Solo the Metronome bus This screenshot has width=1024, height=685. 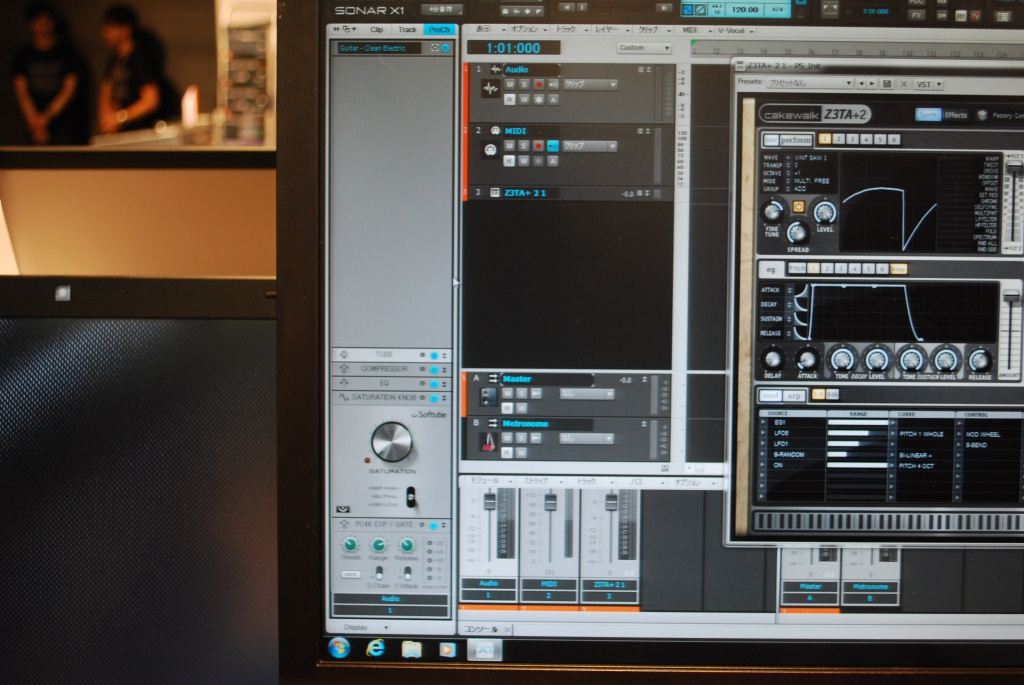tap(521, 438)
